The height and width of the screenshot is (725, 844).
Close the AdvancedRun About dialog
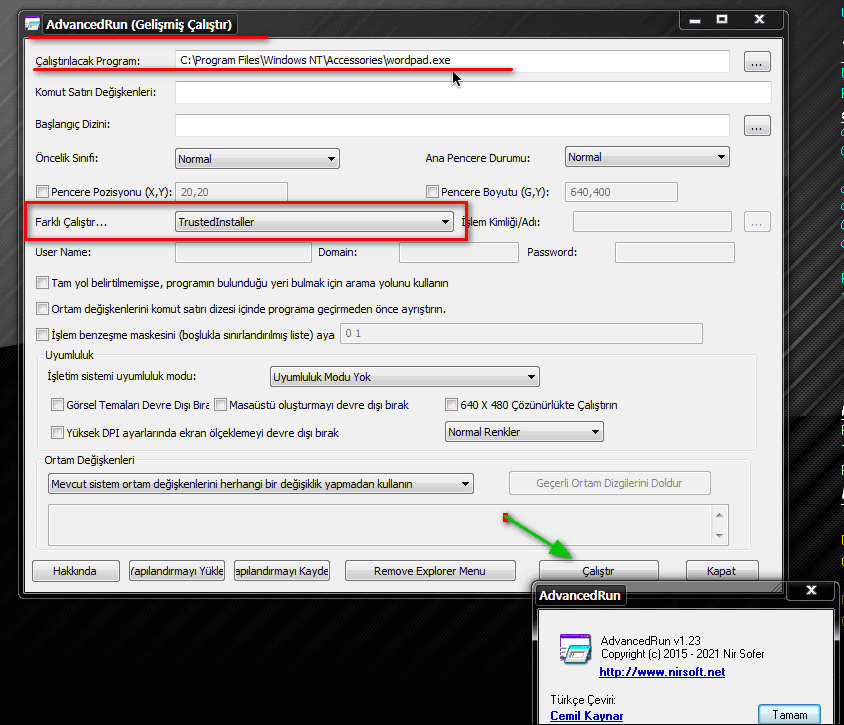(811, 590)
